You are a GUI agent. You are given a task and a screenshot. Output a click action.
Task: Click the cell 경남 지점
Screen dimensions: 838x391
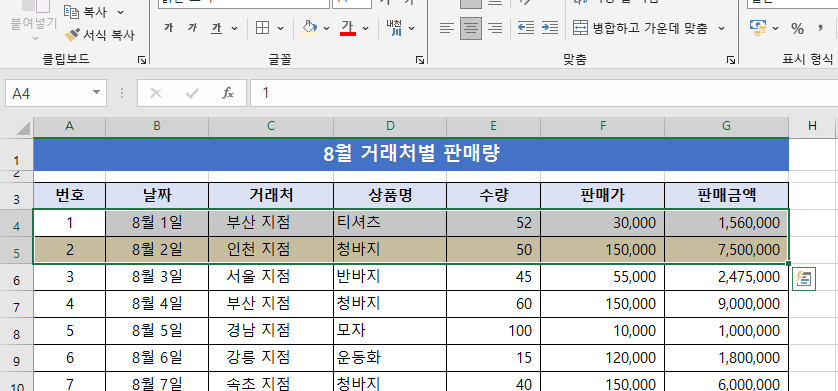point(271,331)
